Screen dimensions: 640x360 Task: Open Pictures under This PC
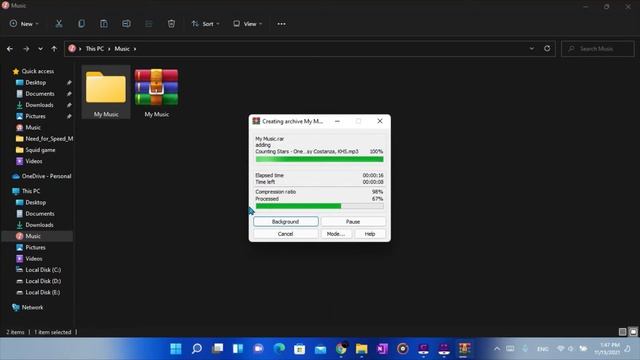point(36,247)
